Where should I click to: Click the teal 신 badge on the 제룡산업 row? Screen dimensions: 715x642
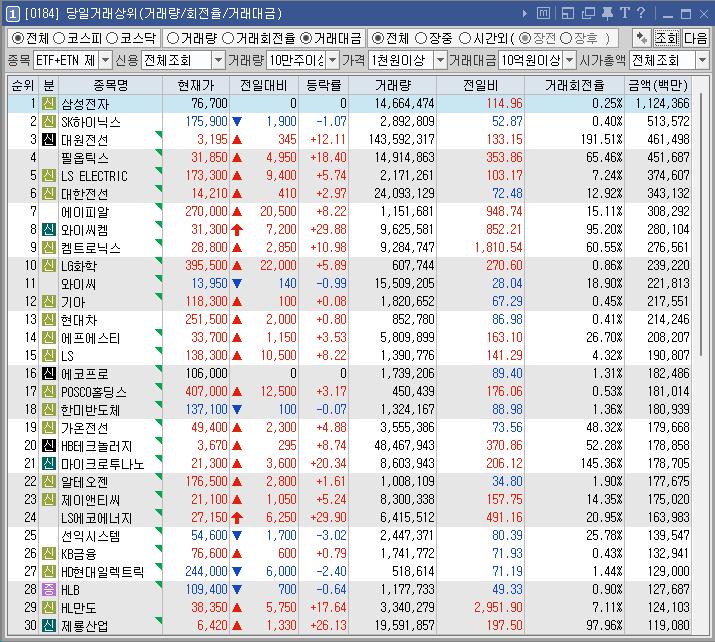point(49,626)
